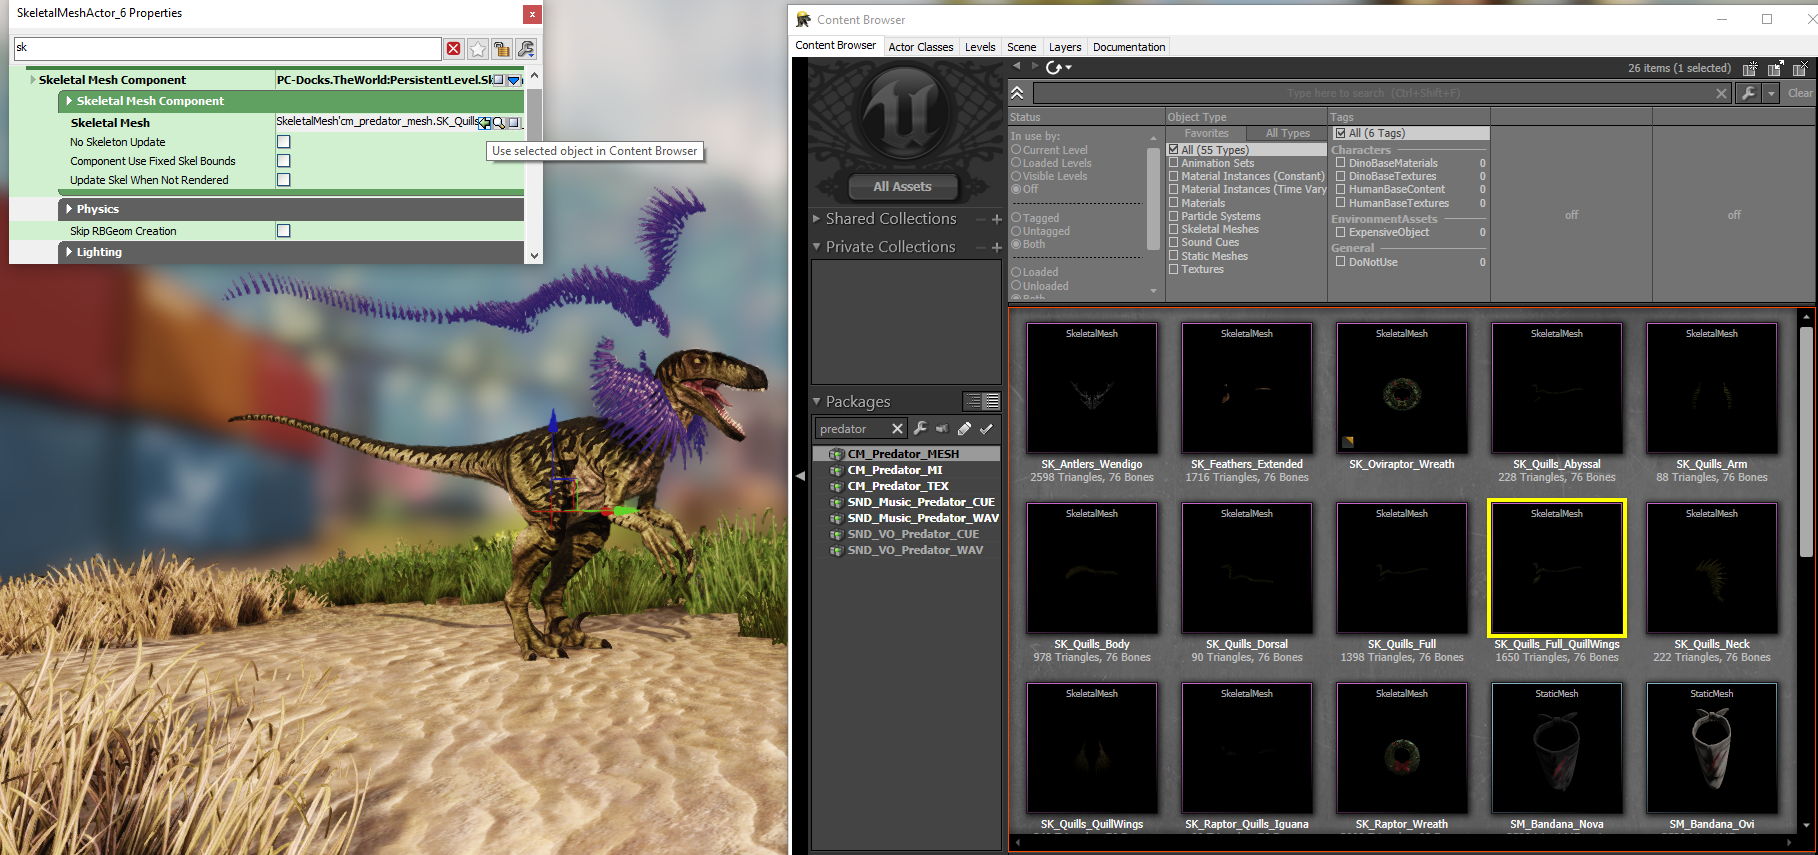Screen dimensions: 1818x855
Task: Clear the 'predator' package filter
Action: (897, 429)
